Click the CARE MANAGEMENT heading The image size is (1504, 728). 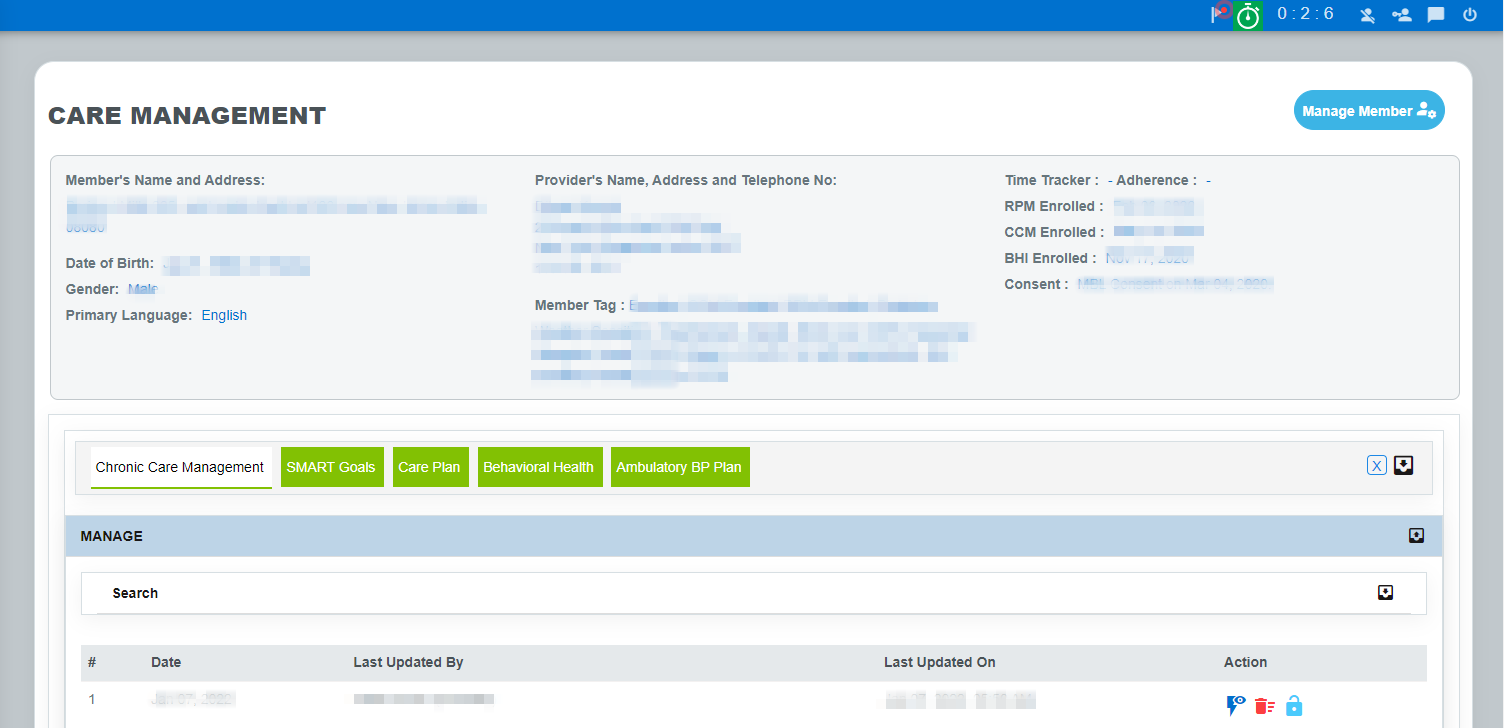pyautogui.click(x=187, y=116)
